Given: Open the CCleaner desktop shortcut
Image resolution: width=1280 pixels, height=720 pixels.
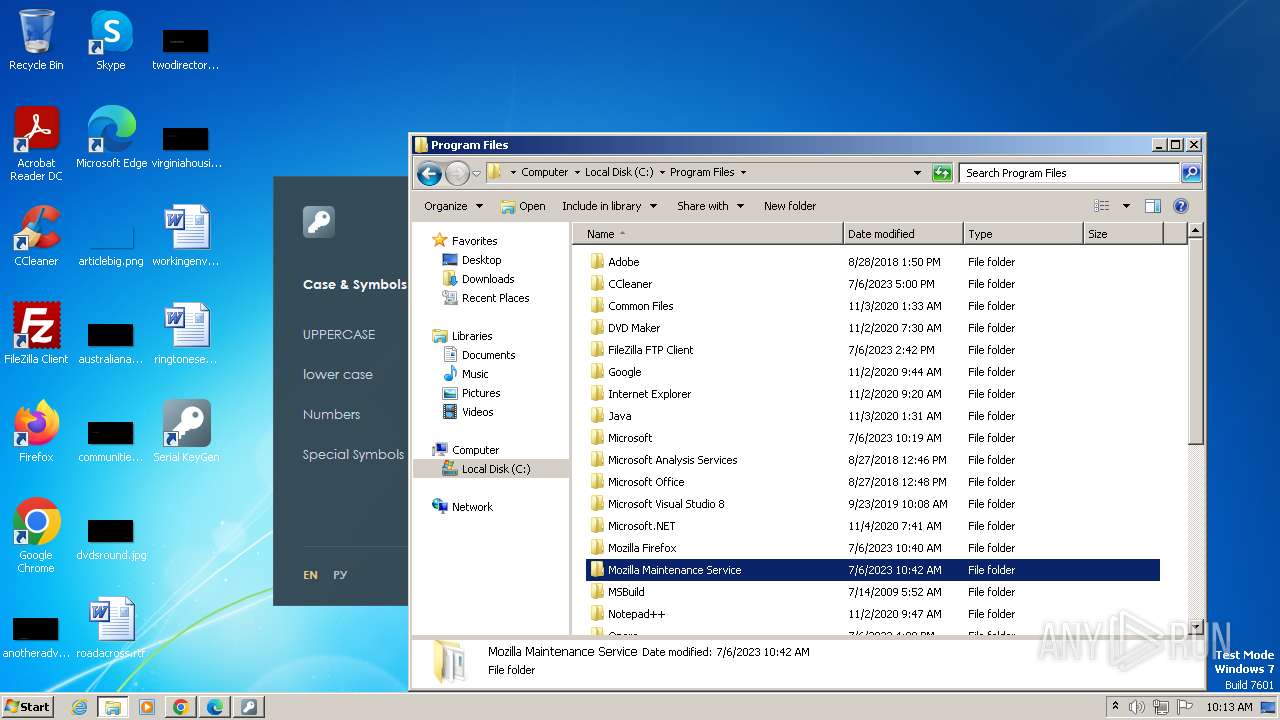Looking at the screenshot, I should (x=36, y=235).
